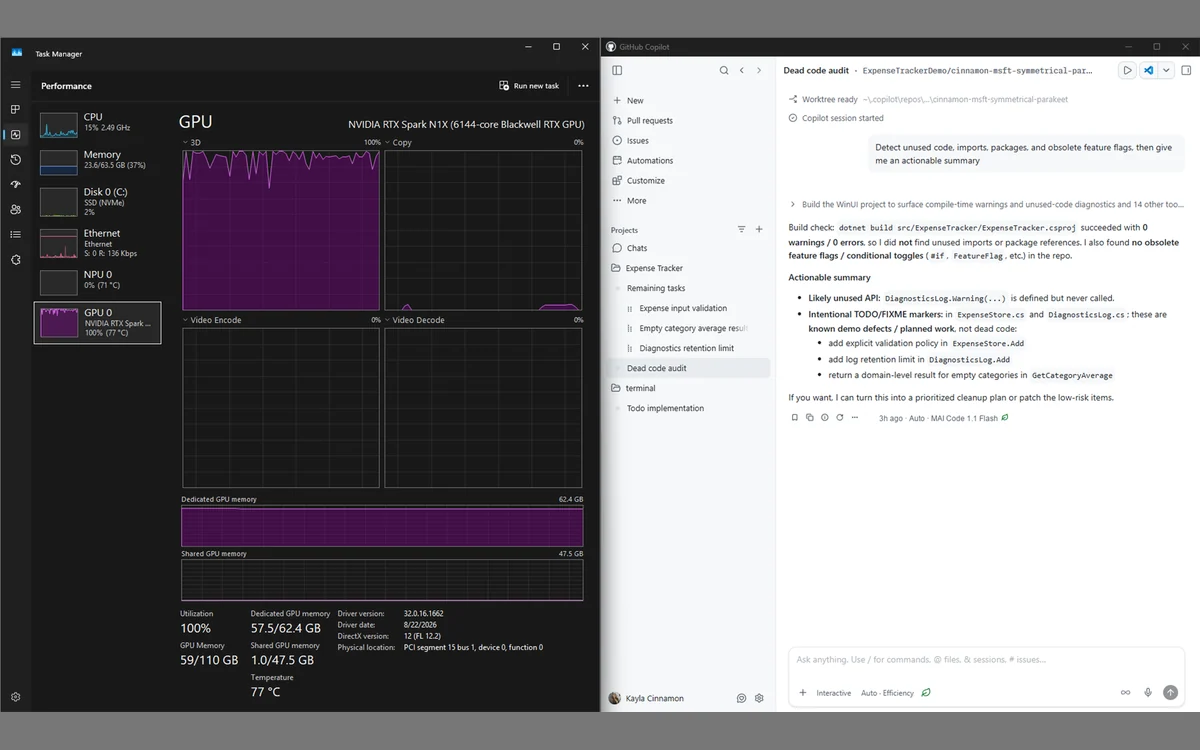Open the Interactive mode dropdown
This screenshot has width=1200, height=750.
tap(834, 693)
